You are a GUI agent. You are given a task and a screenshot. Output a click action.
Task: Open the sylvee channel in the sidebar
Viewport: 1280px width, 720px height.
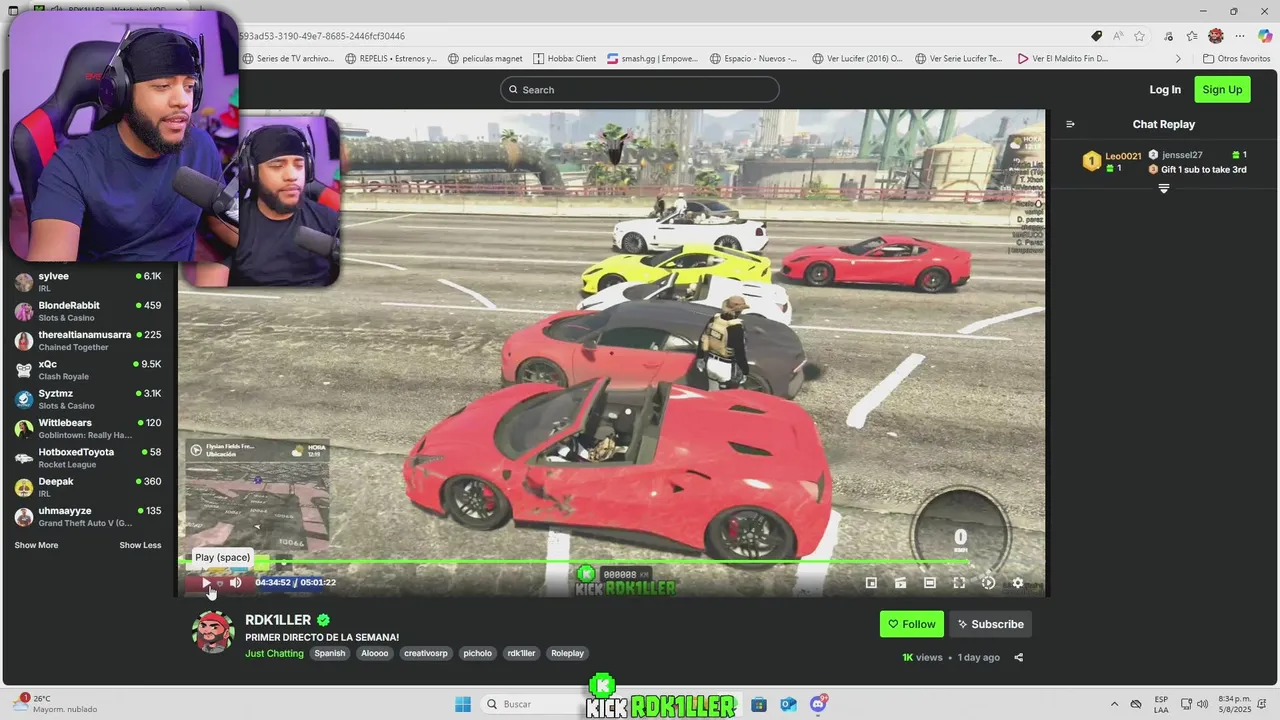click(x=88, y=282)
